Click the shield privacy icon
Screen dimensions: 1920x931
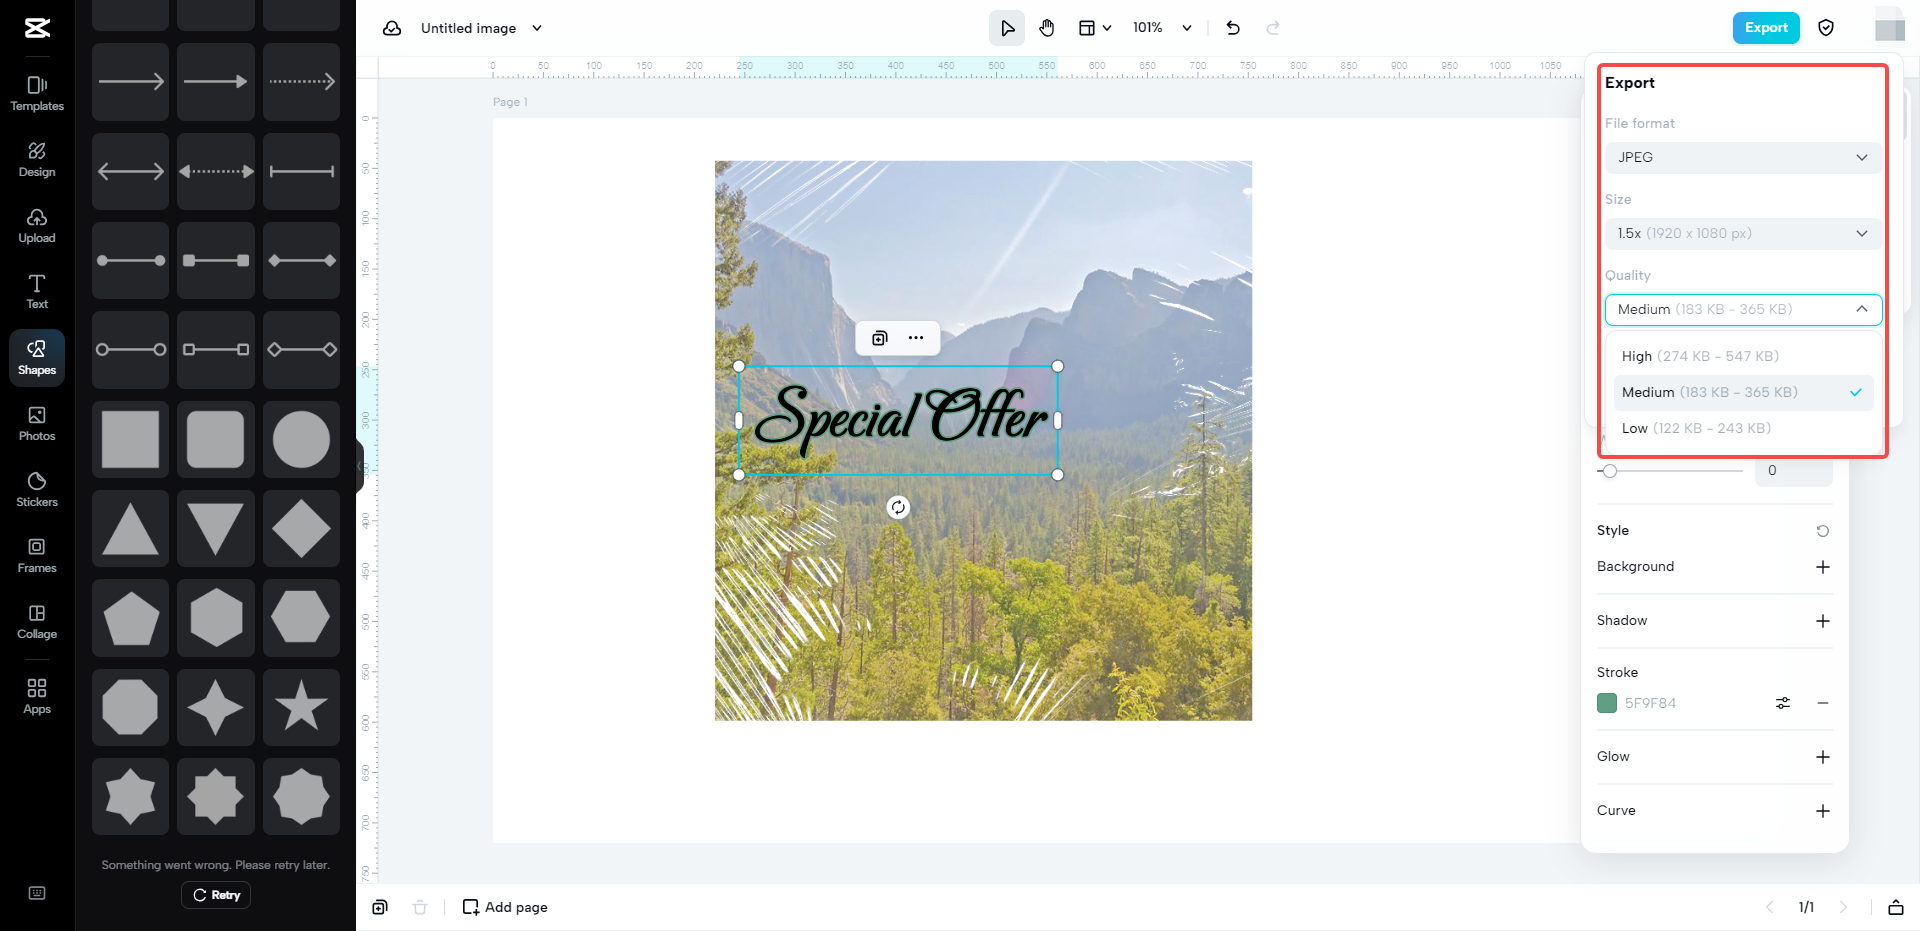(x=1826, y=28)
